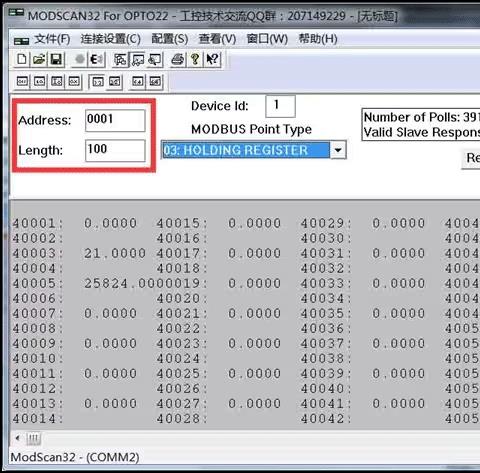Select Swapped Double format icon
Viewport: 480px width, 473px height.
[155, 81]
